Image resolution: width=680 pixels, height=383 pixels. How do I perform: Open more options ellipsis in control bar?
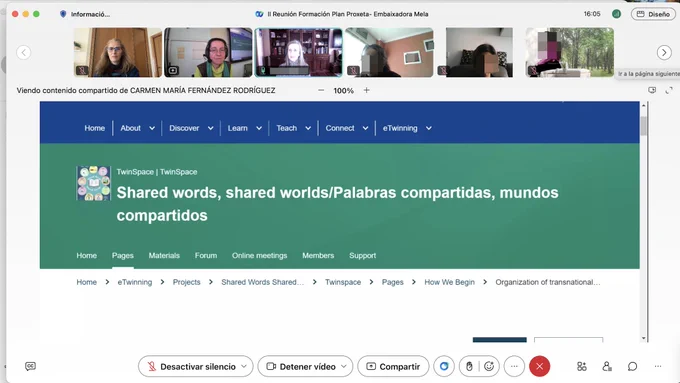pos(514,367)
